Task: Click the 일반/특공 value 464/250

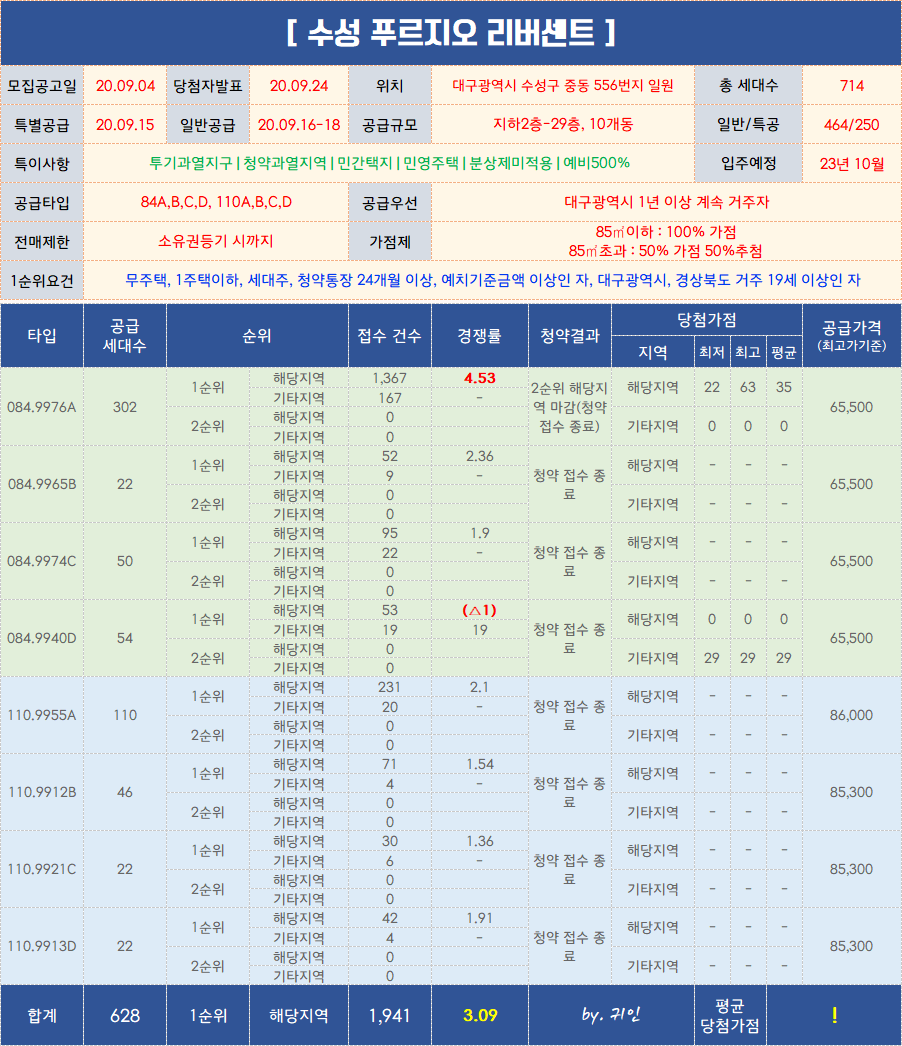Action: click(852, 125)
